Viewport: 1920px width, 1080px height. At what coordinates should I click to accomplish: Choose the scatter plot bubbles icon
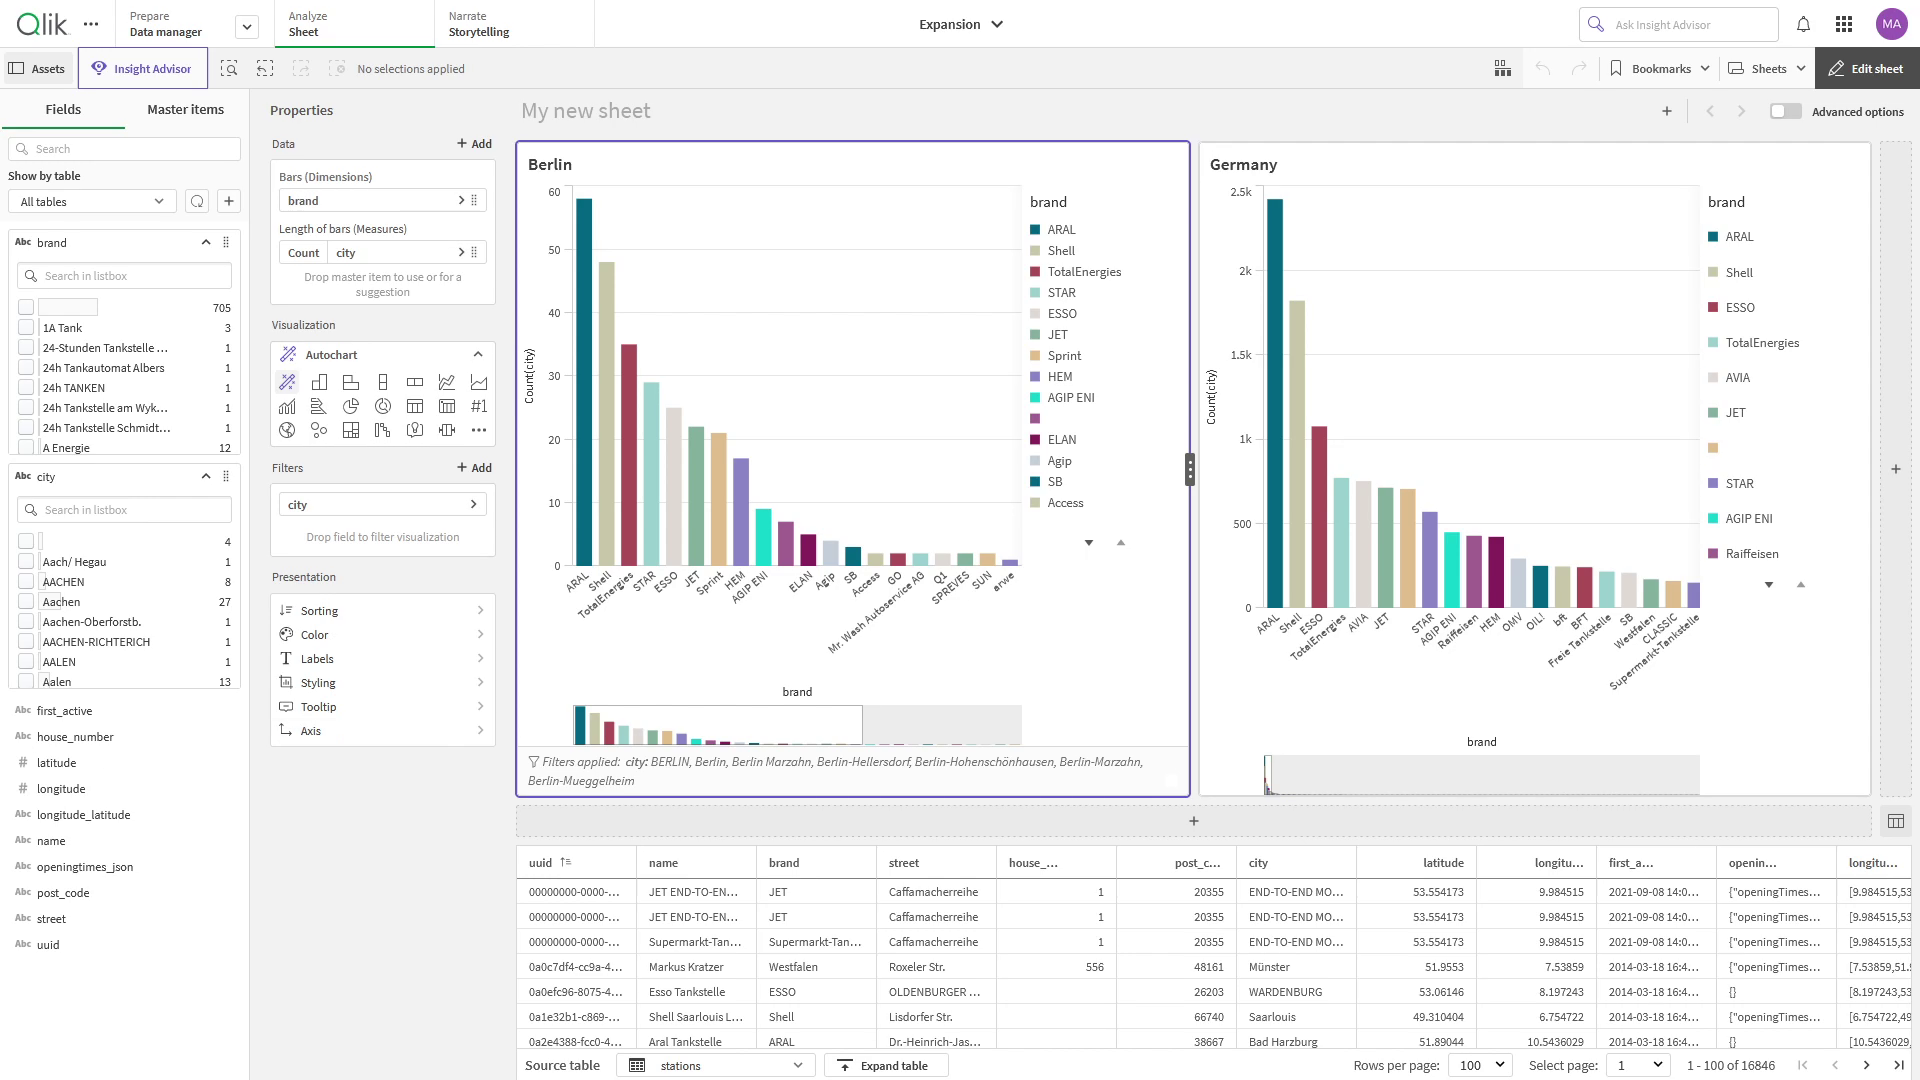click(319, 430)
